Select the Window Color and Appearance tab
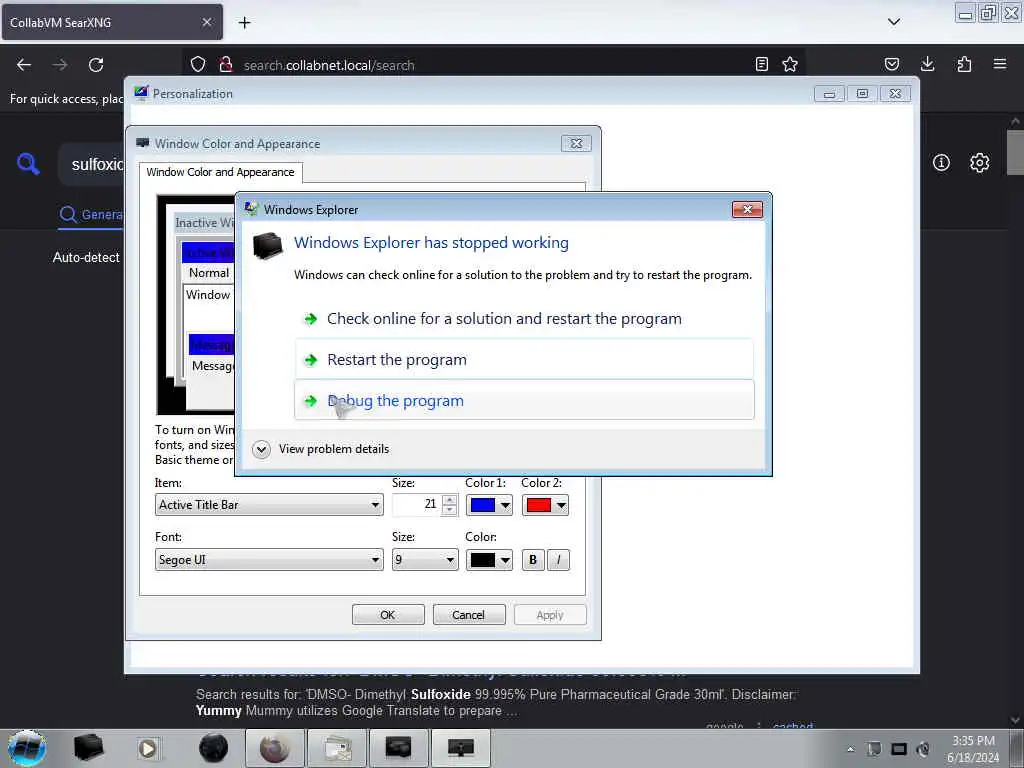Image resolution: width=1024 pixels, height=768 pixels. [221, 172]
